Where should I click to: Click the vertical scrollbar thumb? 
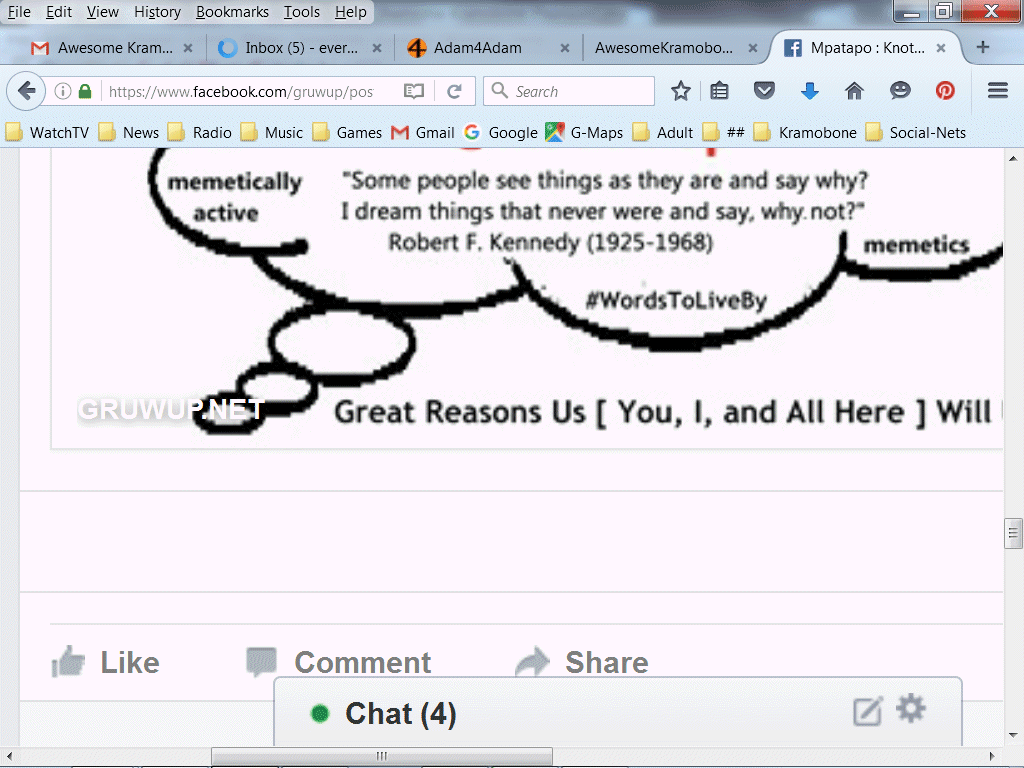point(1013,534)
